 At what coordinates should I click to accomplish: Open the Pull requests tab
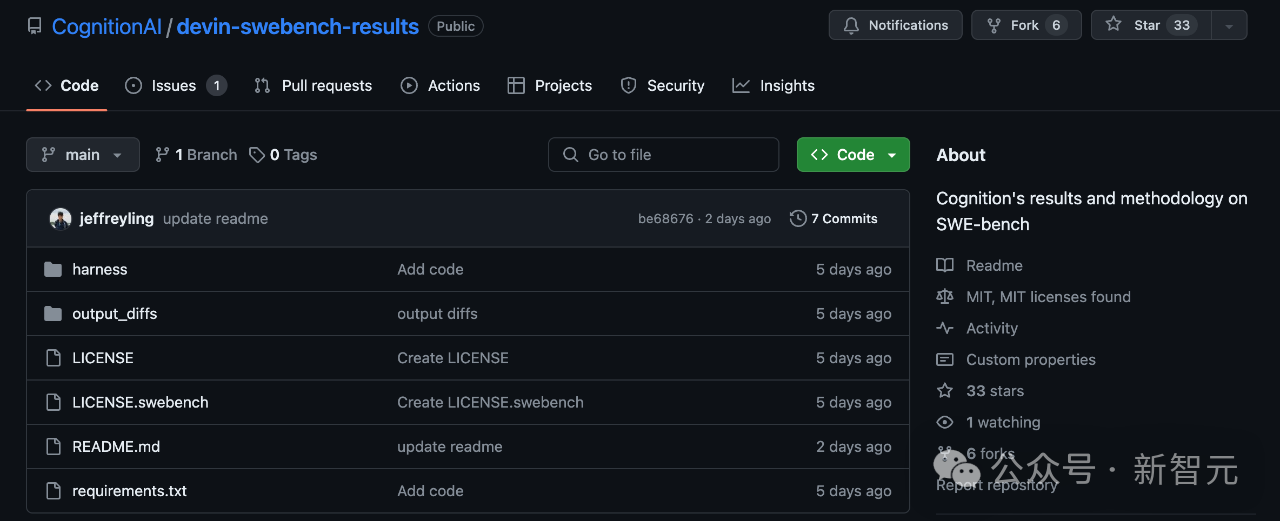point(313,86)
